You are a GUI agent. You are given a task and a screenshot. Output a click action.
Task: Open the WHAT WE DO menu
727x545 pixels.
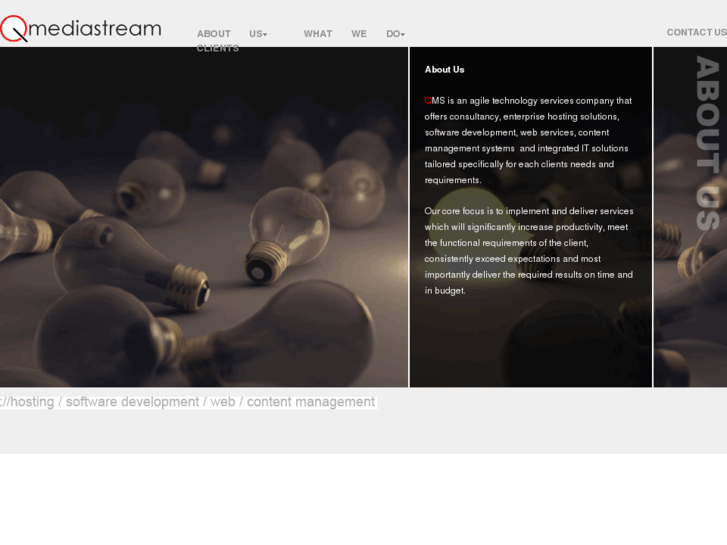click(354, 34)
